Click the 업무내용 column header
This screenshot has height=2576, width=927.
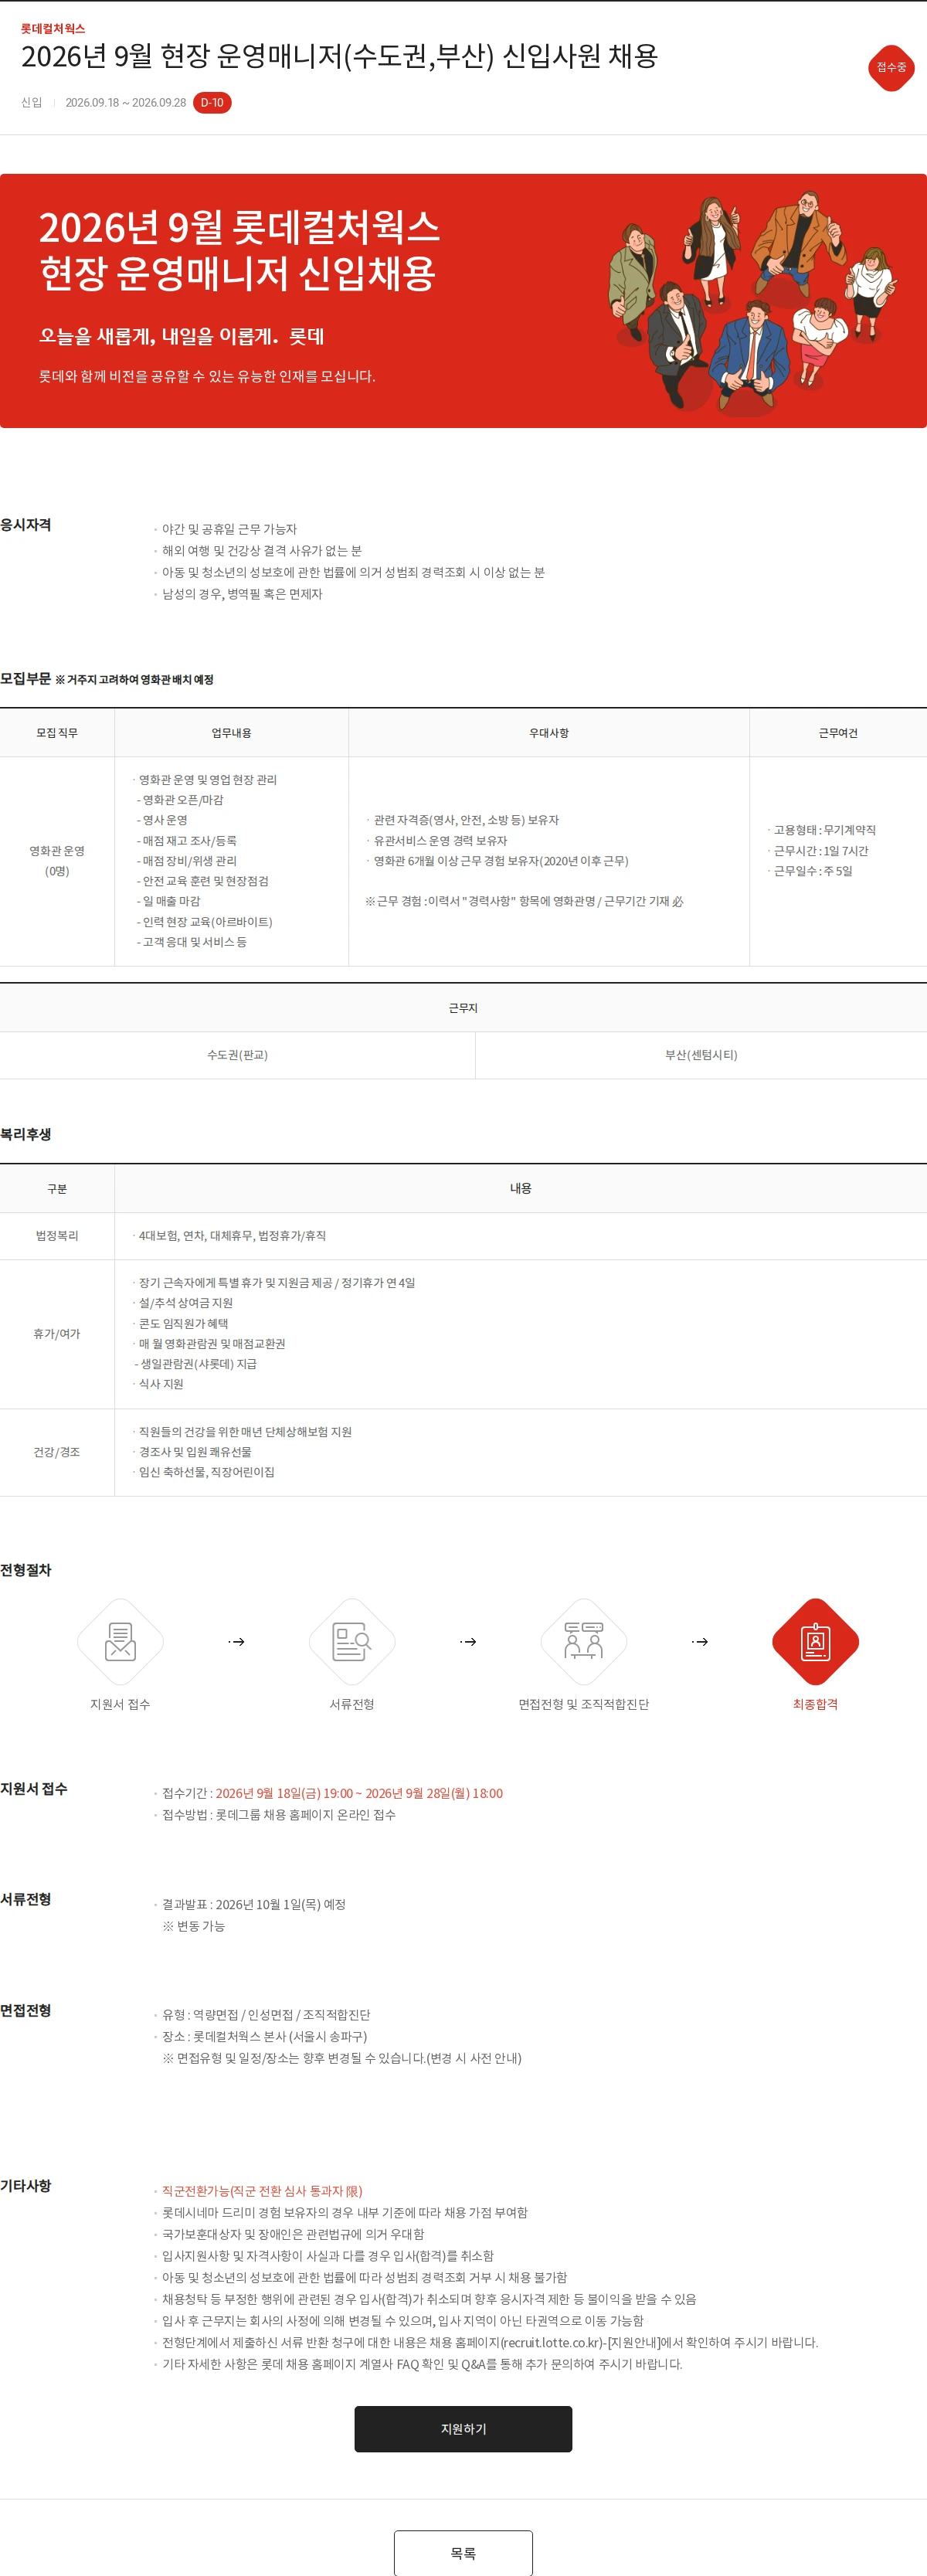[231, 733]
